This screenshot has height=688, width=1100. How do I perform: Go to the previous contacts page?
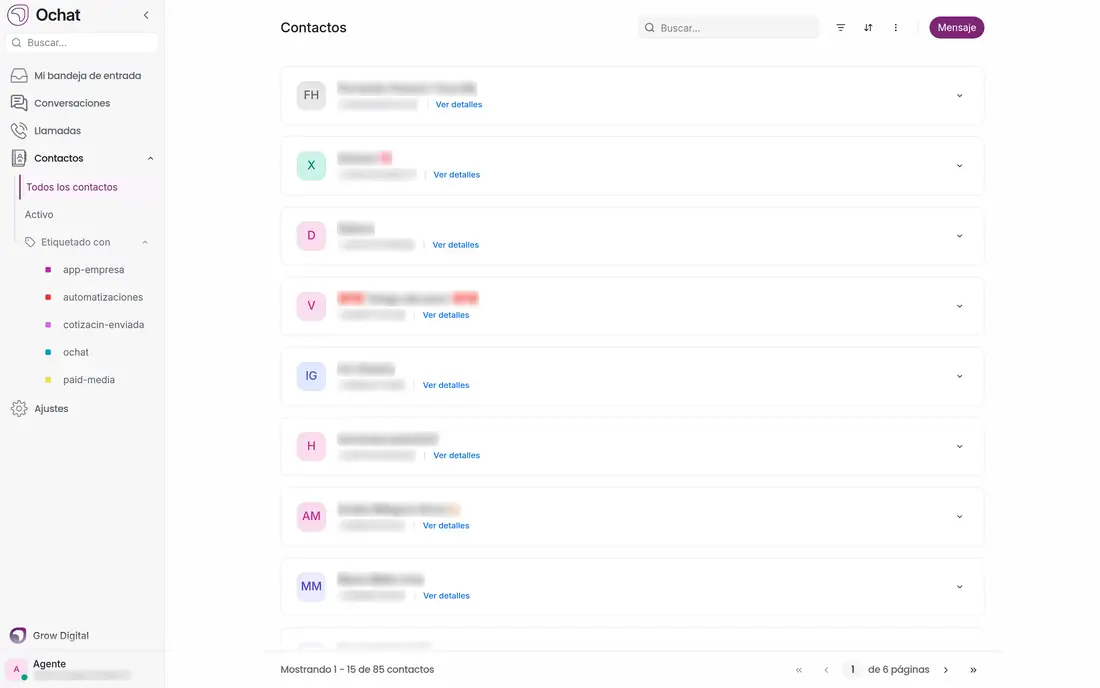point(826,670)
